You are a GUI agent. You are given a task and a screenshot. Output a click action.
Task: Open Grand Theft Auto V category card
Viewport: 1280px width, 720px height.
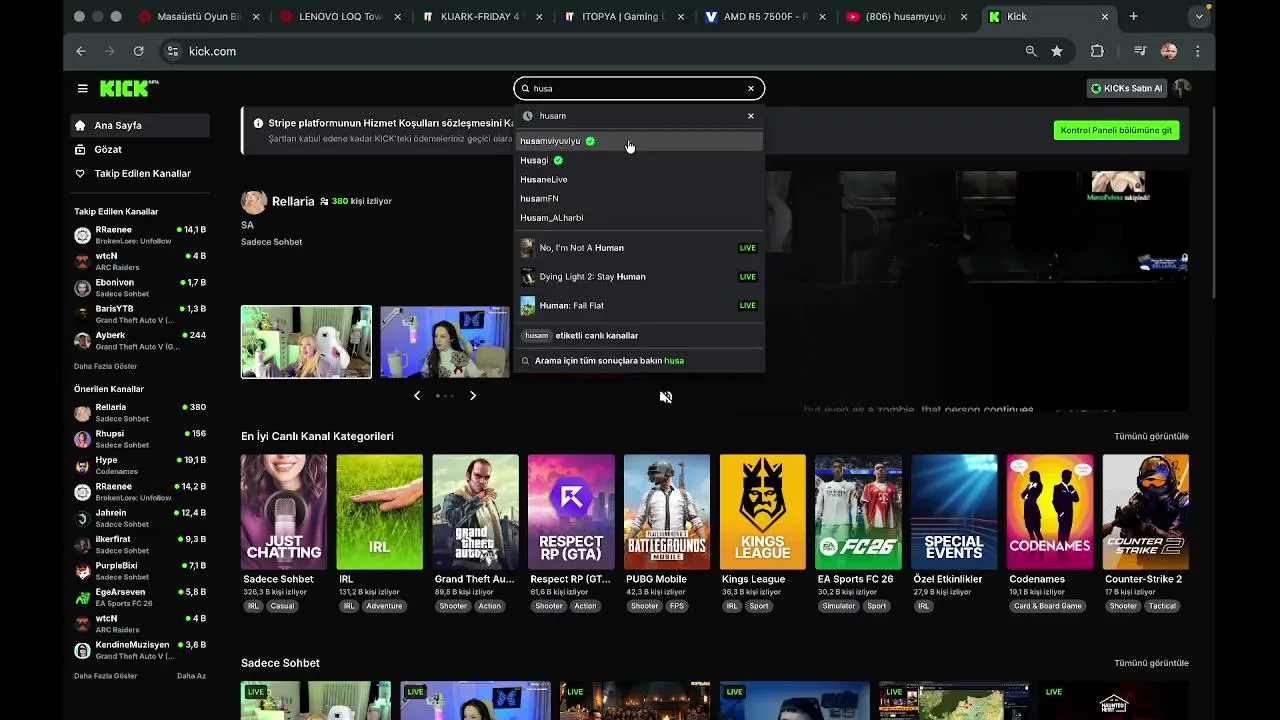point(475,512)
